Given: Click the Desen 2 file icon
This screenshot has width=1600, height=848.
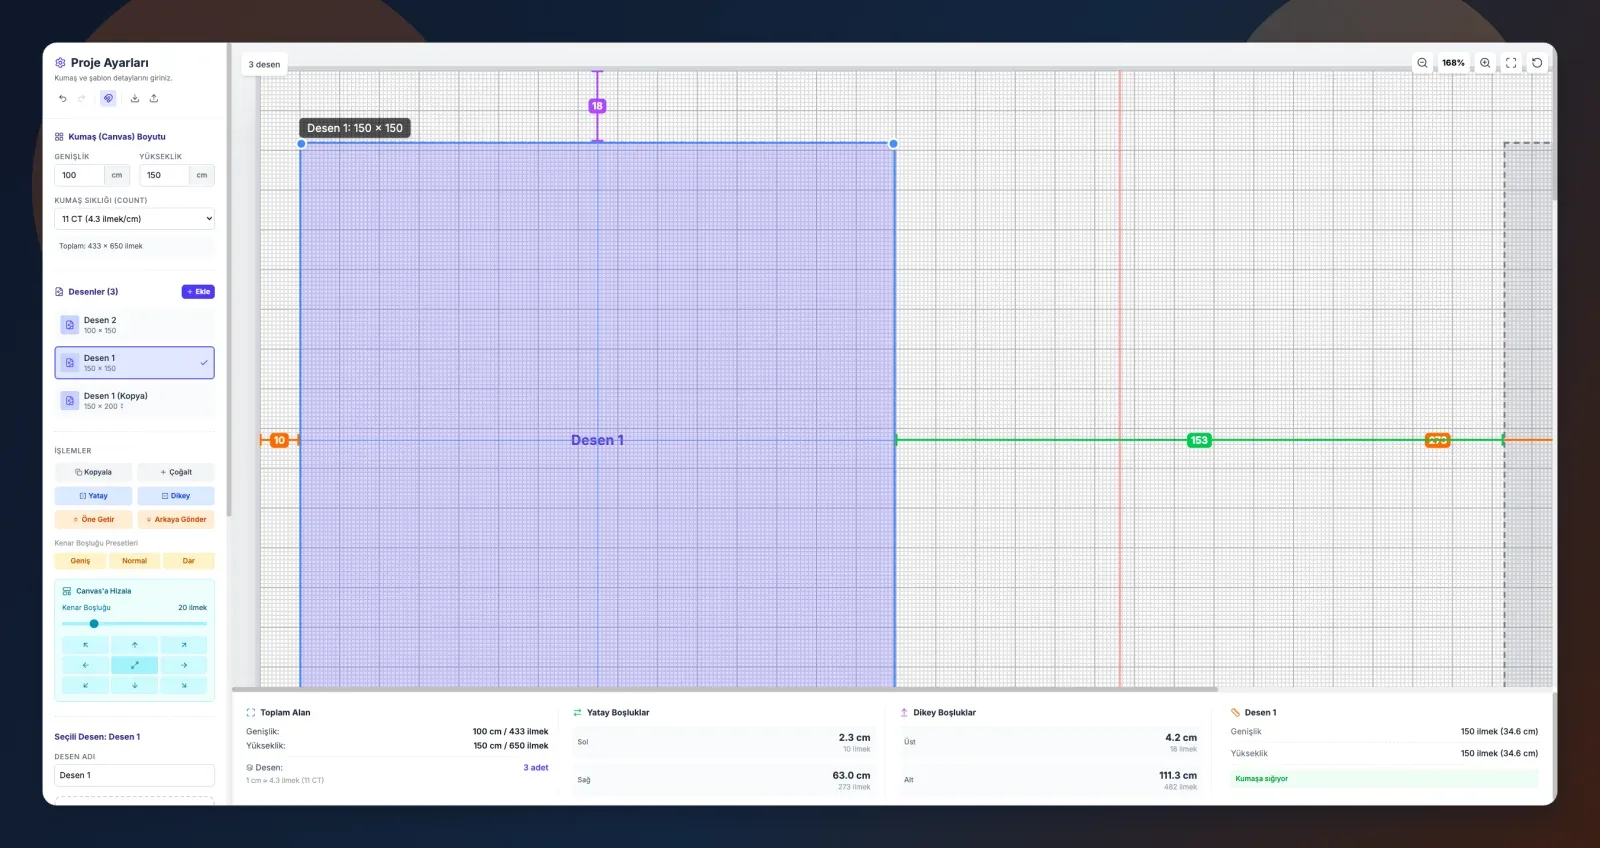Looking at the screenshot, I should click(x=70, y=325).
